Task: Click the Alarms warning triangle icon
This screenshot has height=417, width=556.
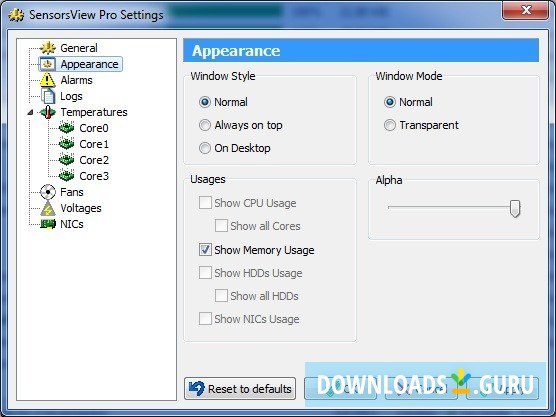Action: click(47, 80)
